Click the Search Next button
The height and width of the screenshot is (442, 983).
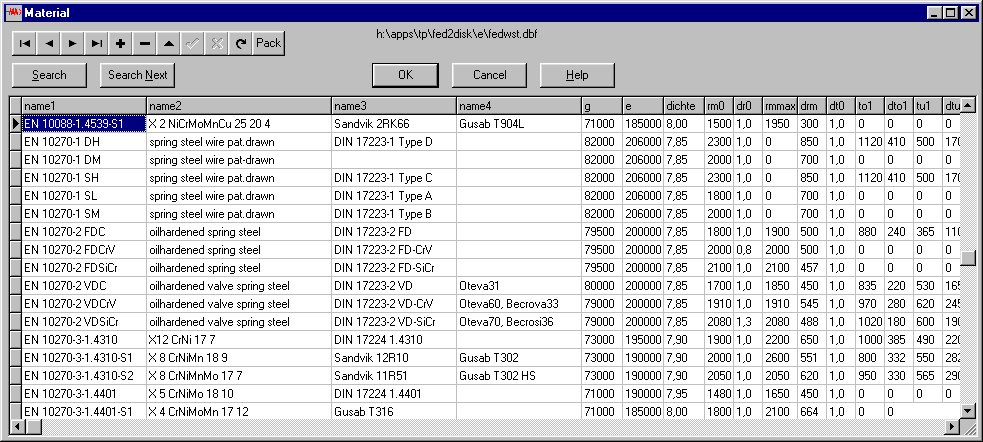[137, 75]
